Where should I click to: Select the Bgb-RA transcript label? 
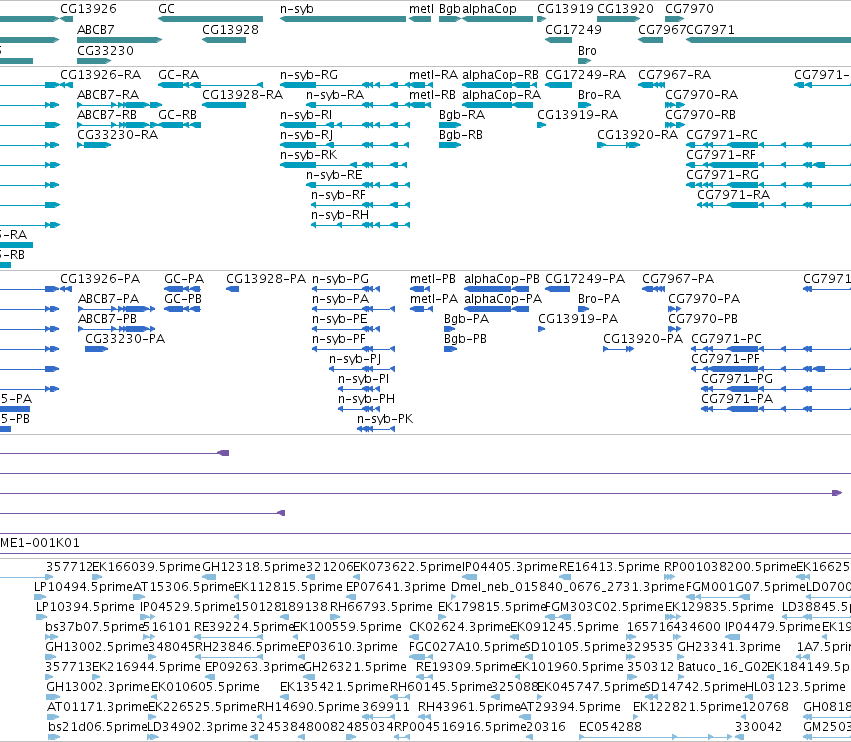[x=462, y=115]
